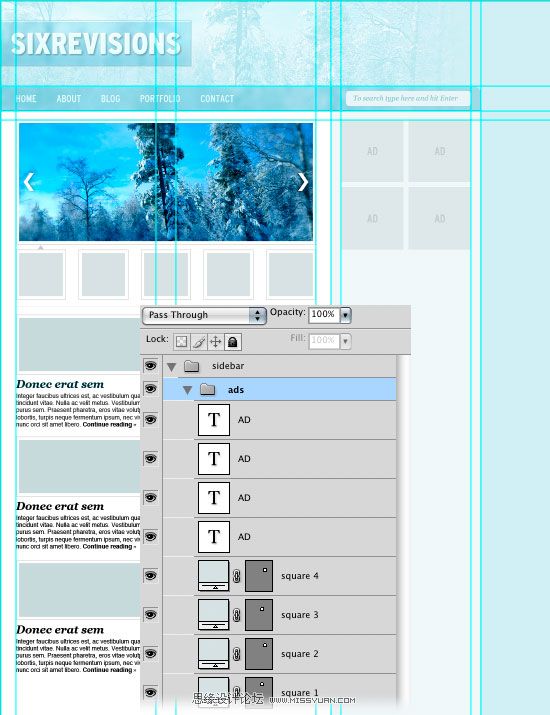Hide the square 3 layer
This screenshot has width=550, height=715.
coord(150,615)
